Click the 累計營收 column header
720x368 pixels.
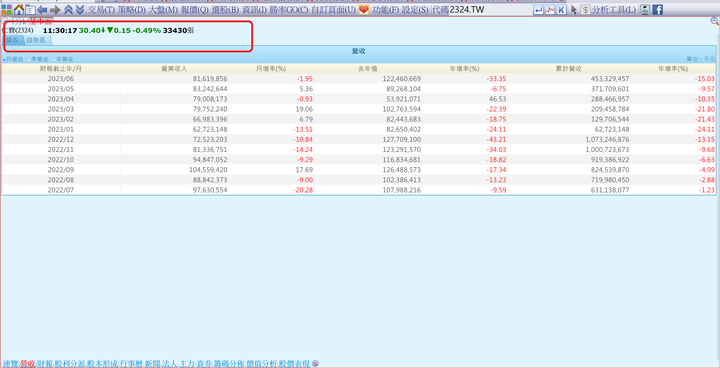568,68
